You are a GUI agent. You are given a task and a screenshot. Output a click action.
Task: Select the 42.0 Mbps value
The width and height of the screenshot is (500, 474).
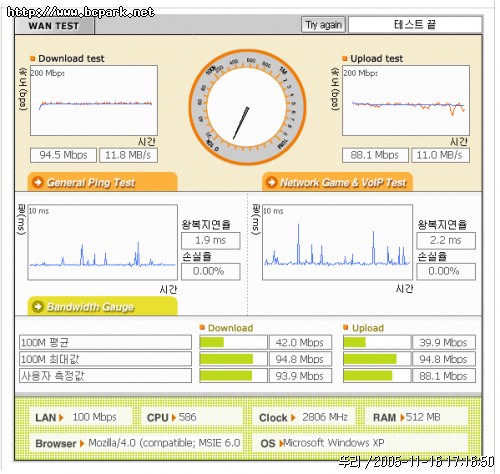(300, 342)
